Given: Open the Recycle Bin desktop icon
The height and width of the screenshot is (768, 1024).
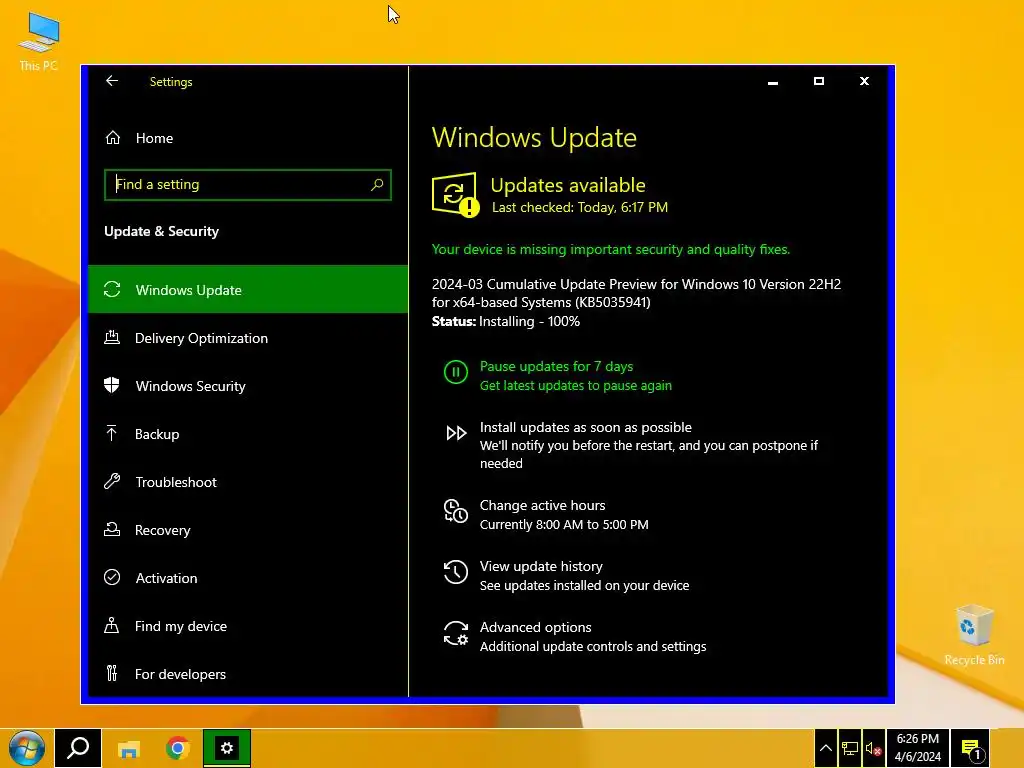Looking at the screenshot, I should click(974, 635).
